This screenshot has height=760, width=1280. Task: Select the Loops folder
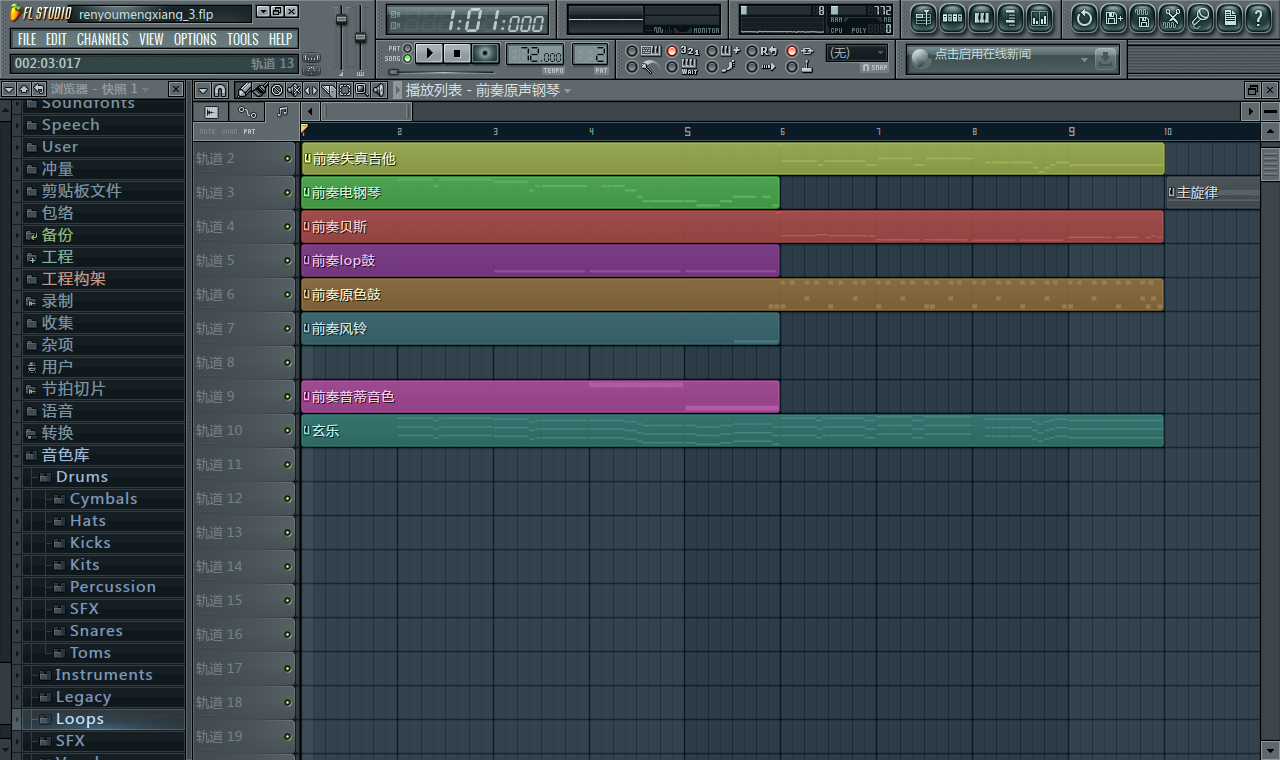tap(80, 719)
